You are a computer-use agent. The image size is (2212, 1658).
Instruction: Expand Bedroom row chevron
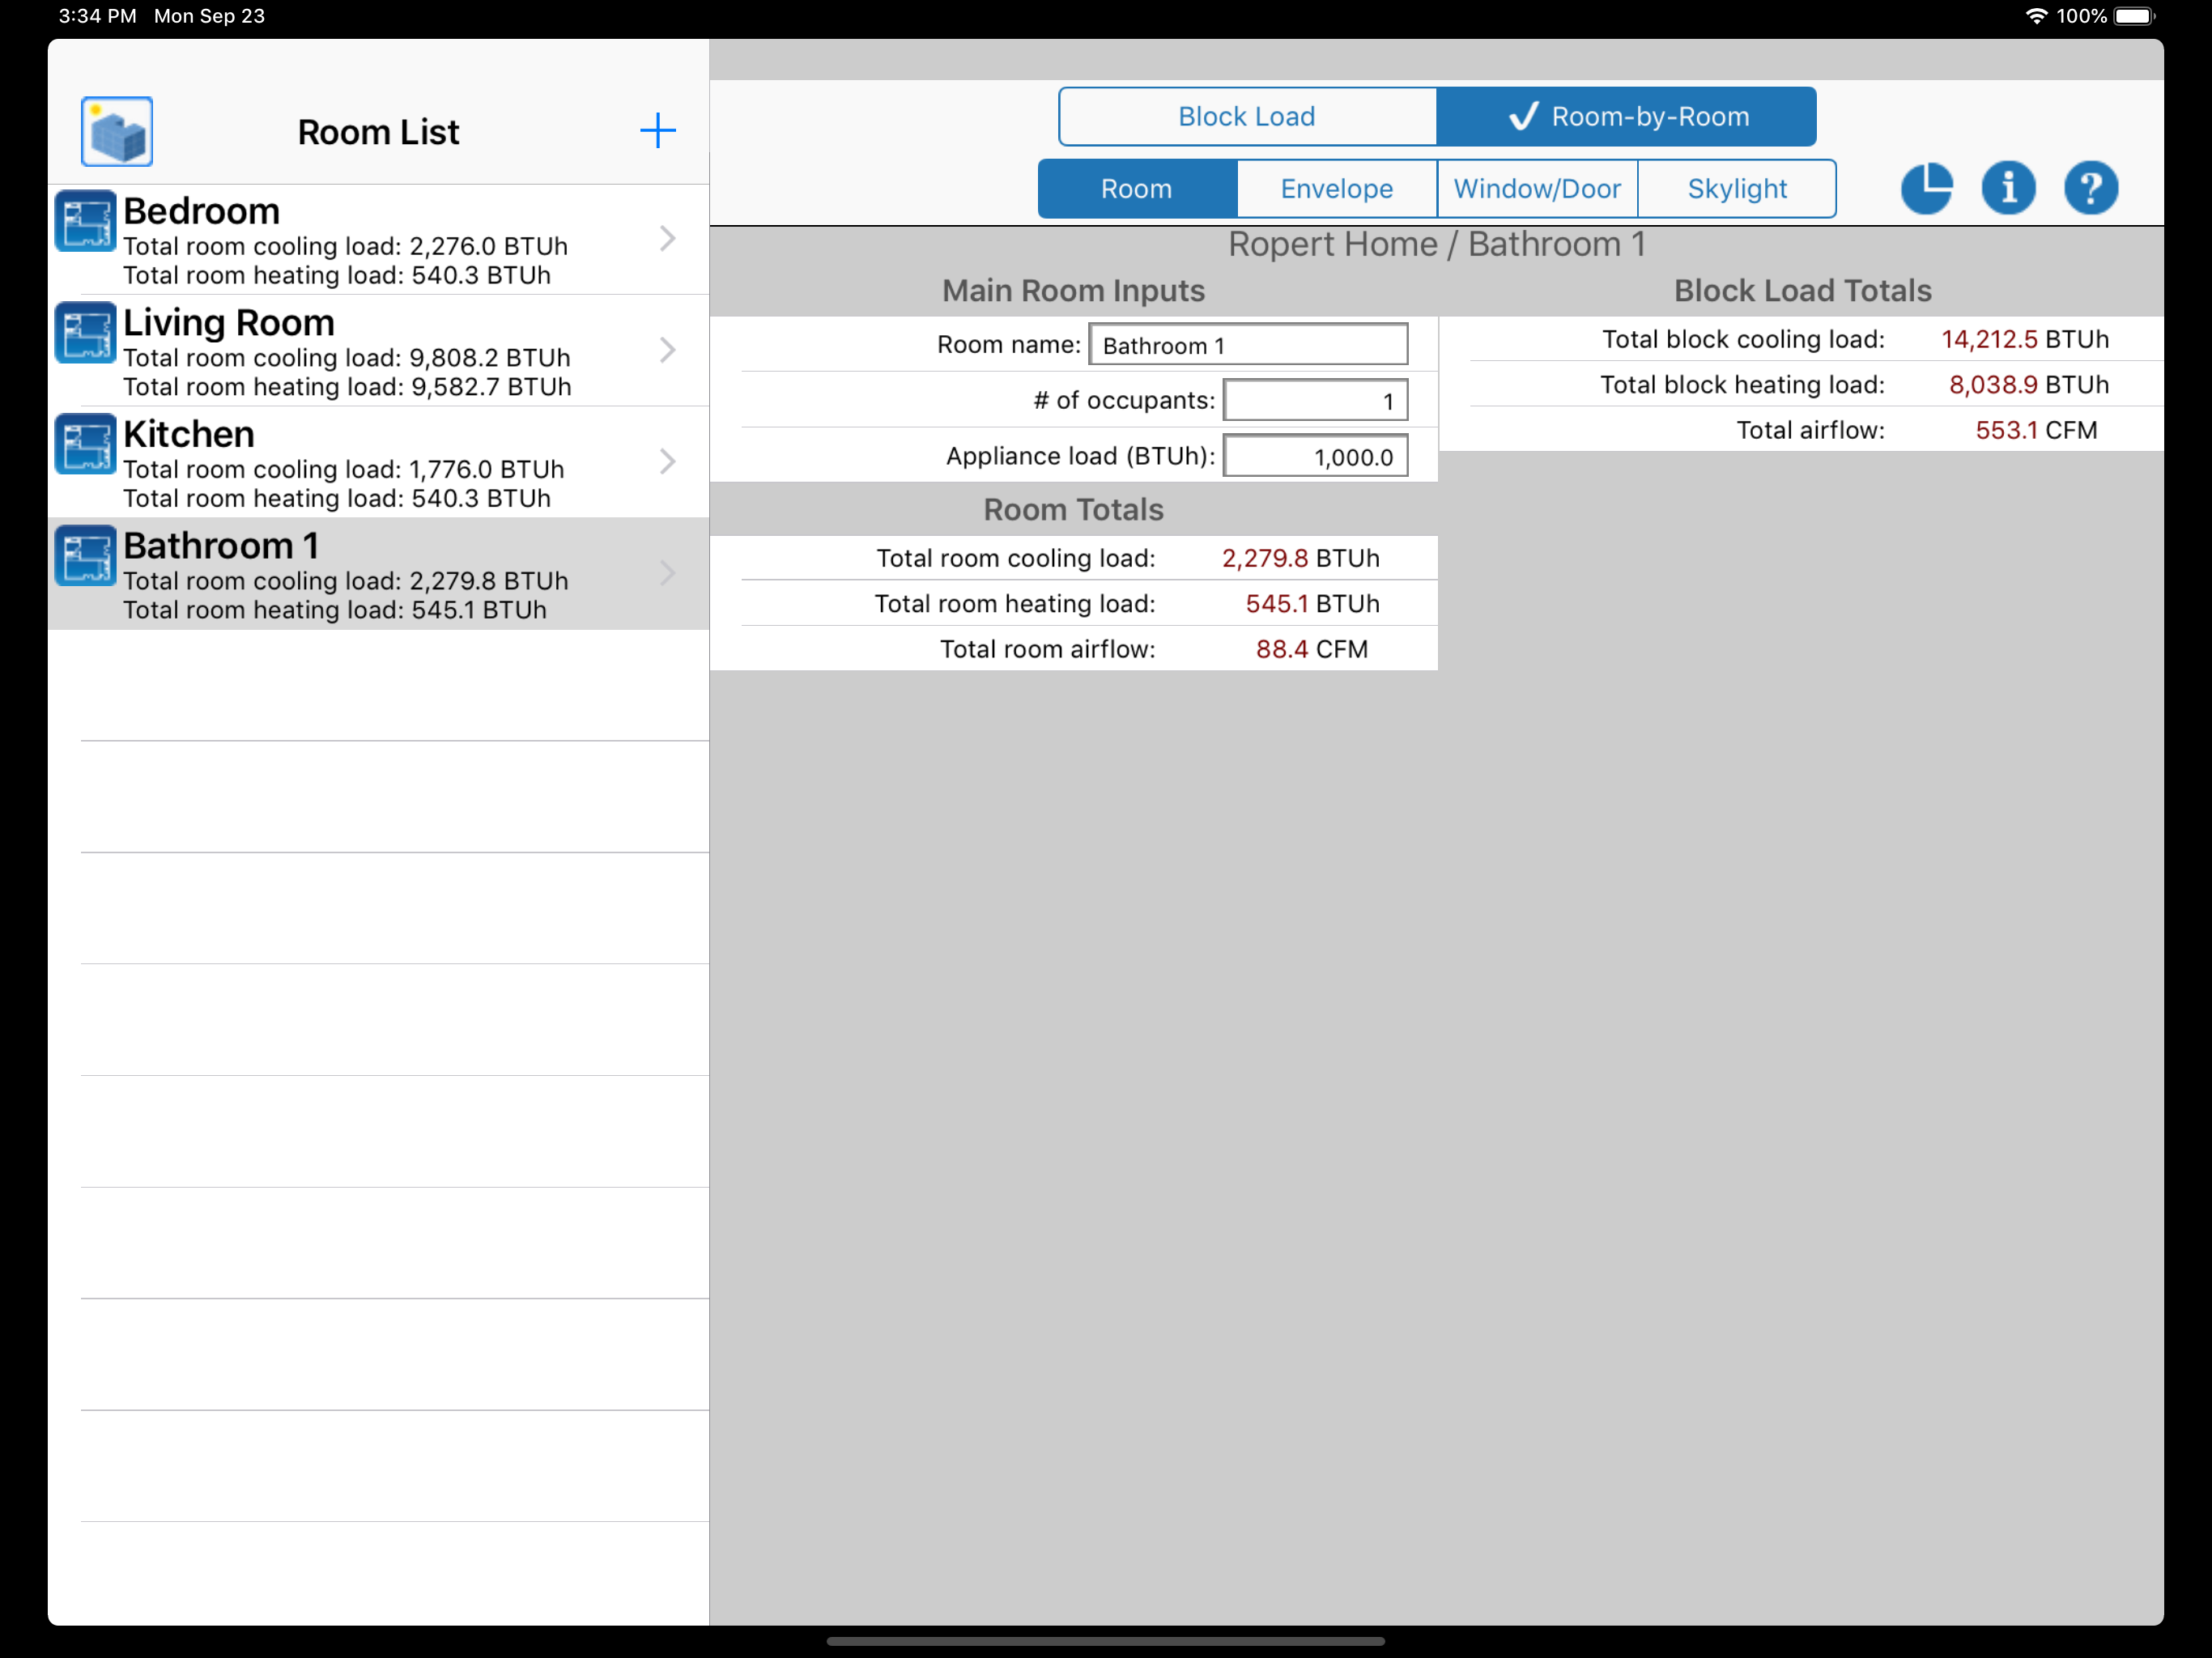668,239
